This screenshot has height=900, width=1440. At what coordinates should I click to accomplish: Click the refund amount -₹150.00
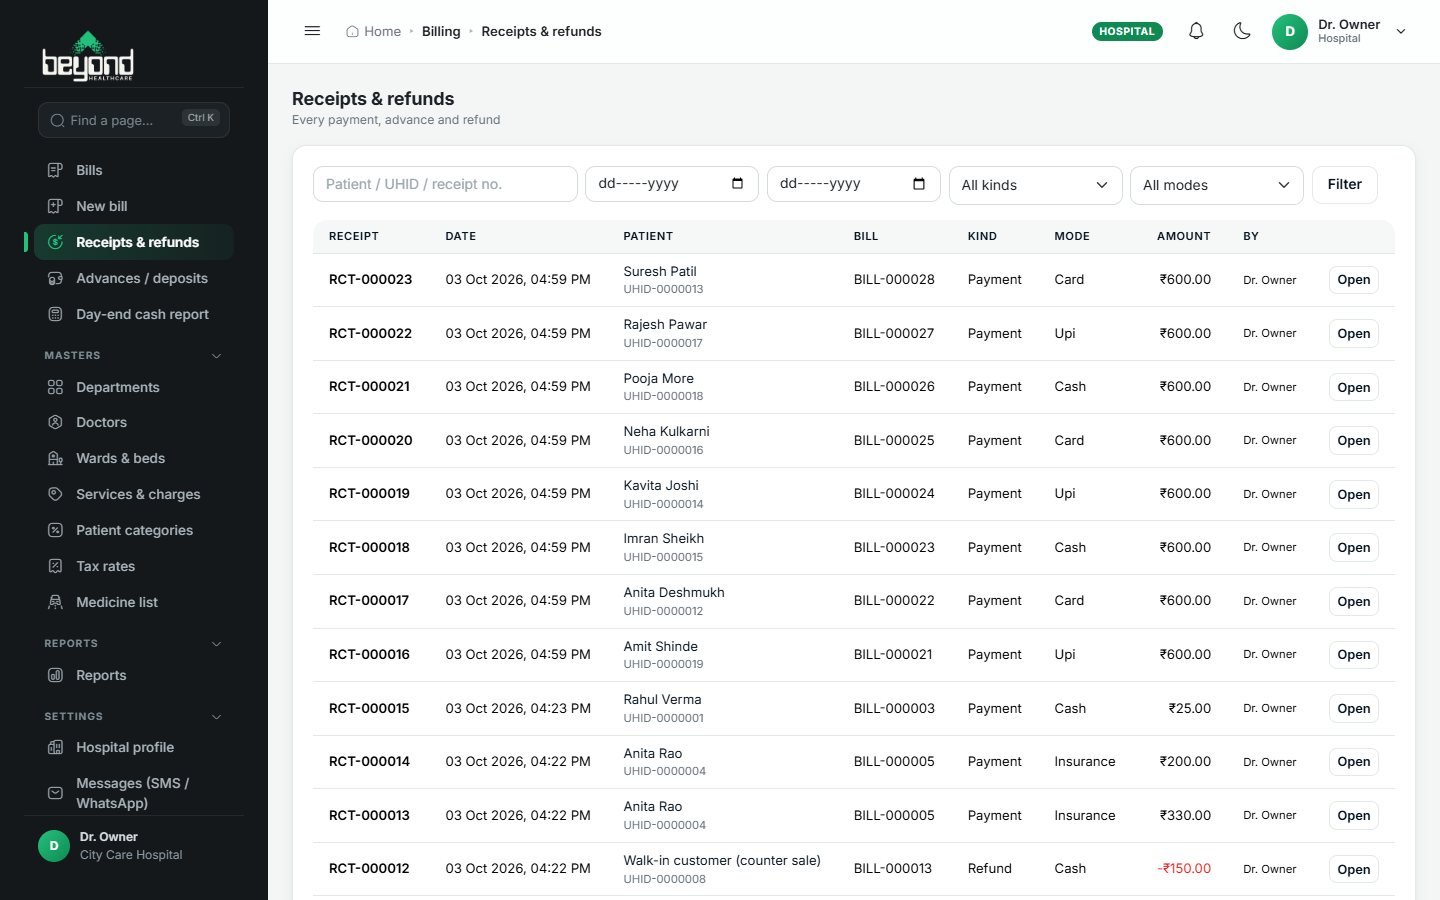(x=1184, y=868)
